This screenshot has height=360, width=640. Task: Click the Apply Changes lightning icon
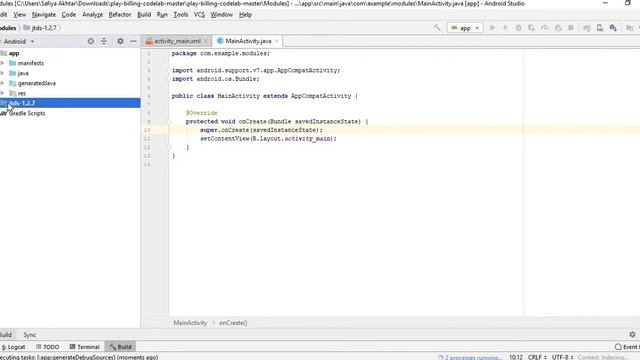(x=505, y=28)
